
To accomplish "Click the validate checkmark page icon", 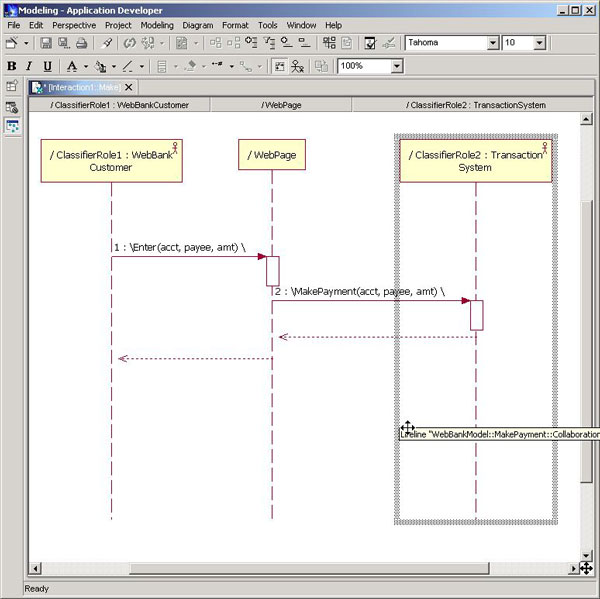I will pyautogui.click(x=370, y=43).
